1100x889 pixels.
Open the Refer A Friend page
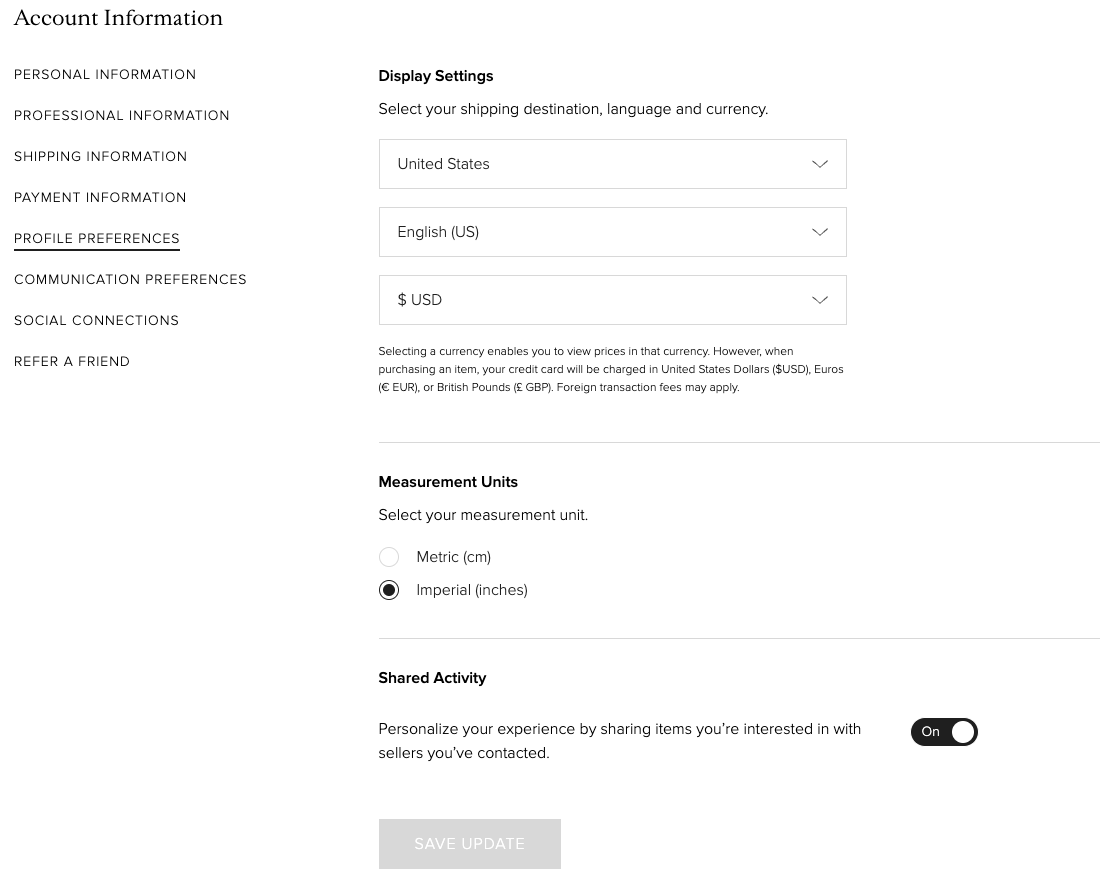(x=72, y=361)
